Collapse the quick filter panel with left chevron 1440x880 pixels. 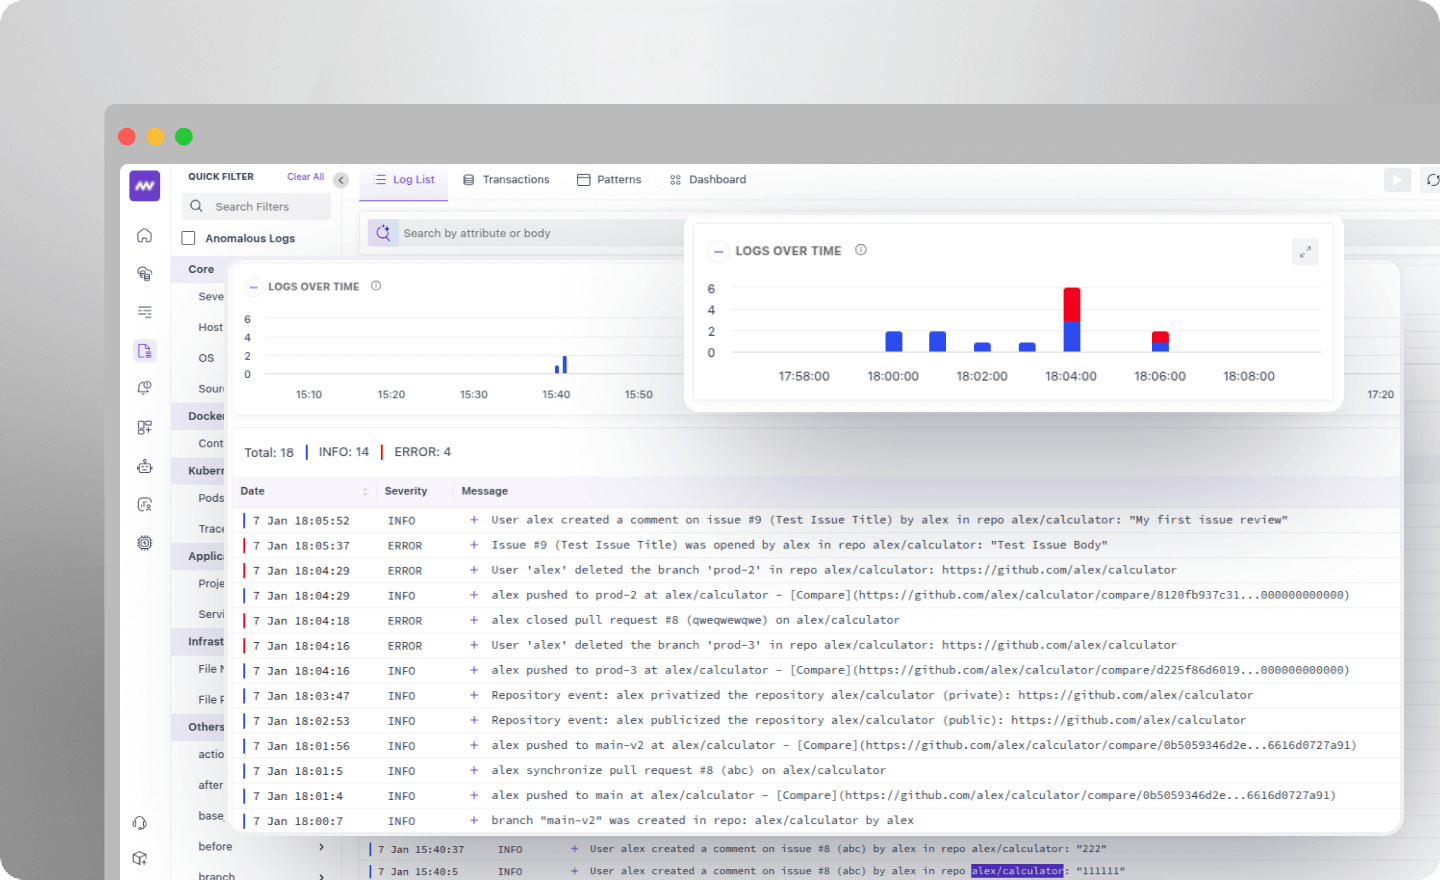pos(341,181)
